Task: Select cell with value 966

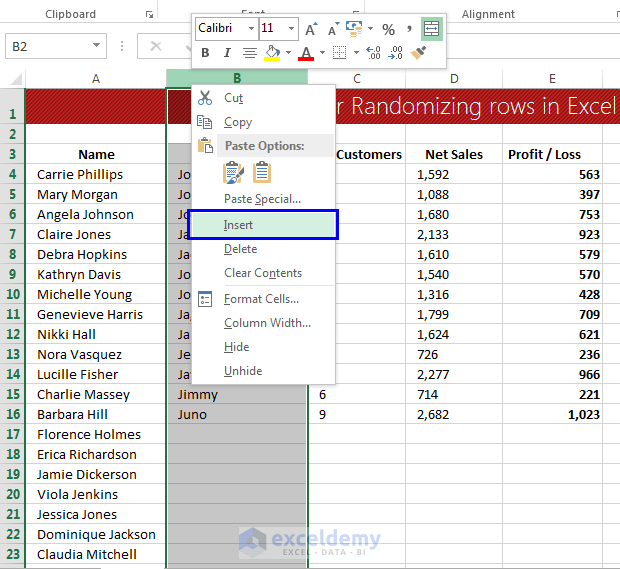Action: pos(552,374)
